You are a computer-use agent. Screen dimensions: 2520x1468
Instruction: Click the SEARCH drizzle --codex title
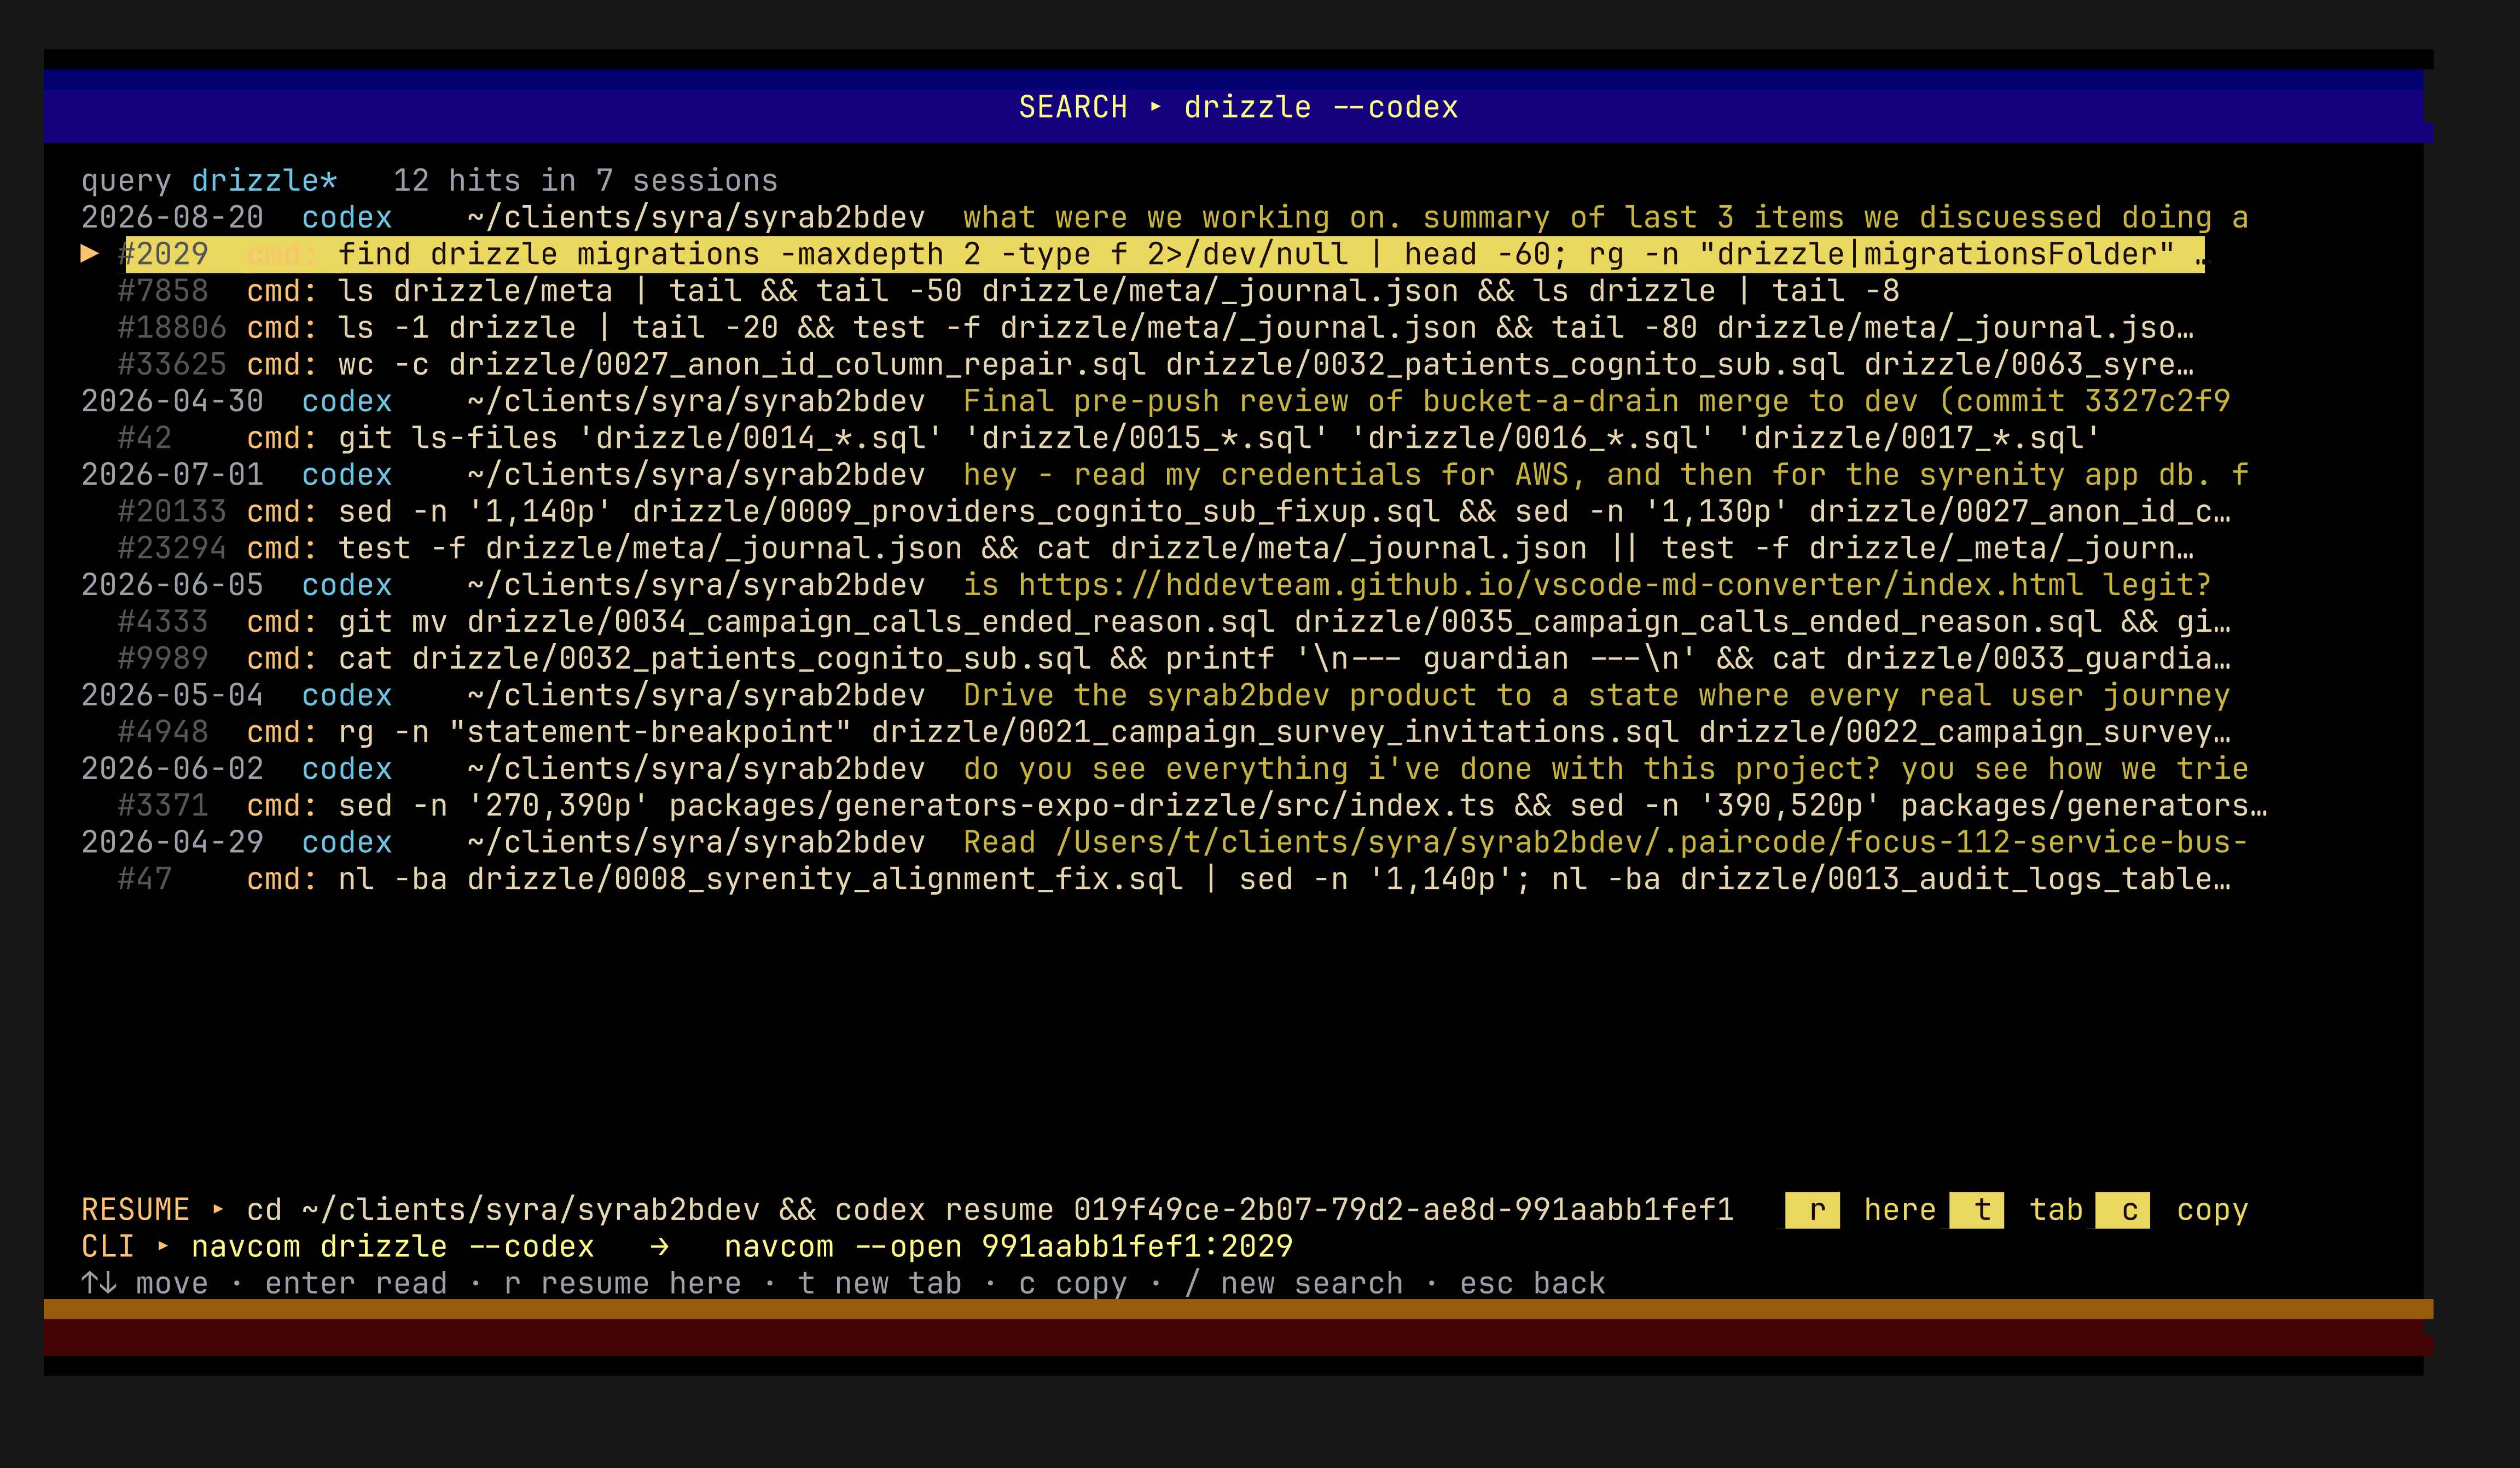click(x=1238, y=107)
